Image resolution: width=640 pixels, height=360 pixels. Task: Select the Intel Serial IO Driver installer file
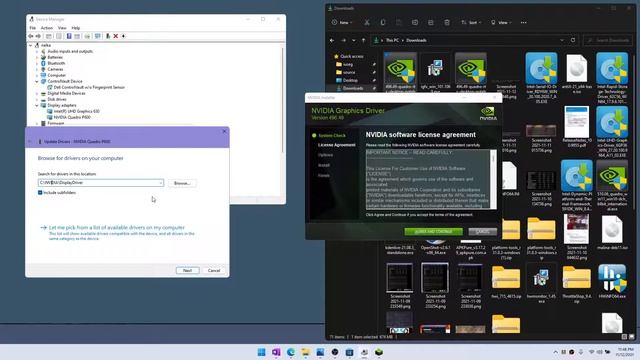(541, 78)
